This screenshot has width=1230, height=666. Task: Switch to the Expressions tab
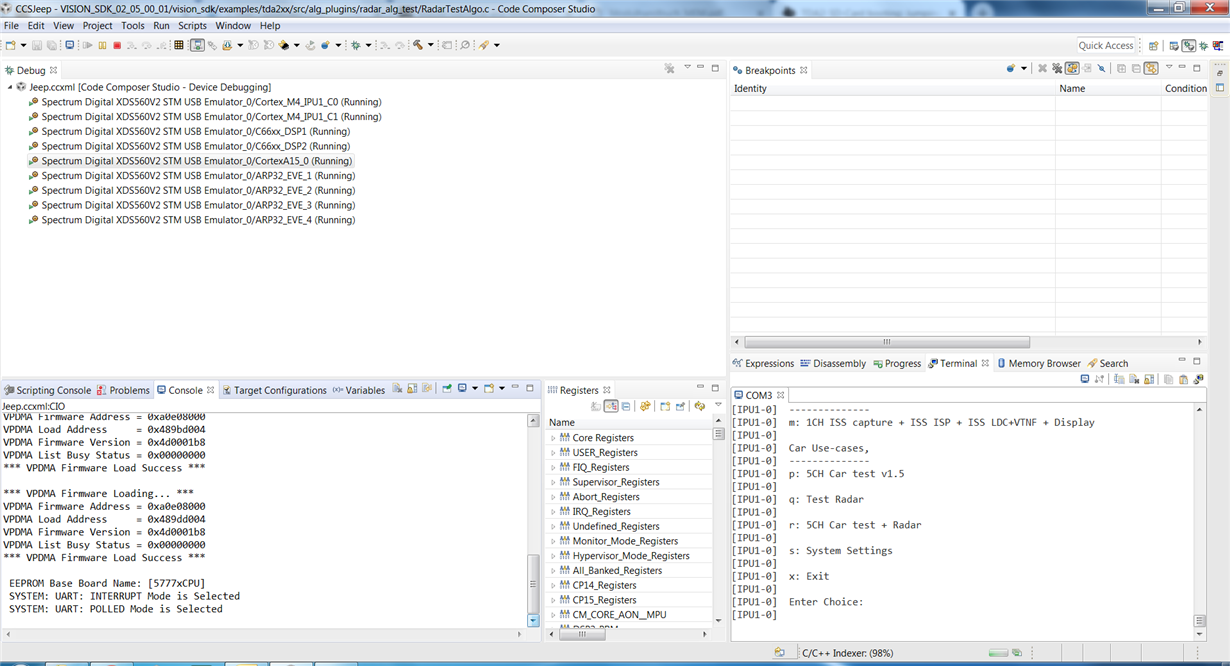tap(763, 363)
